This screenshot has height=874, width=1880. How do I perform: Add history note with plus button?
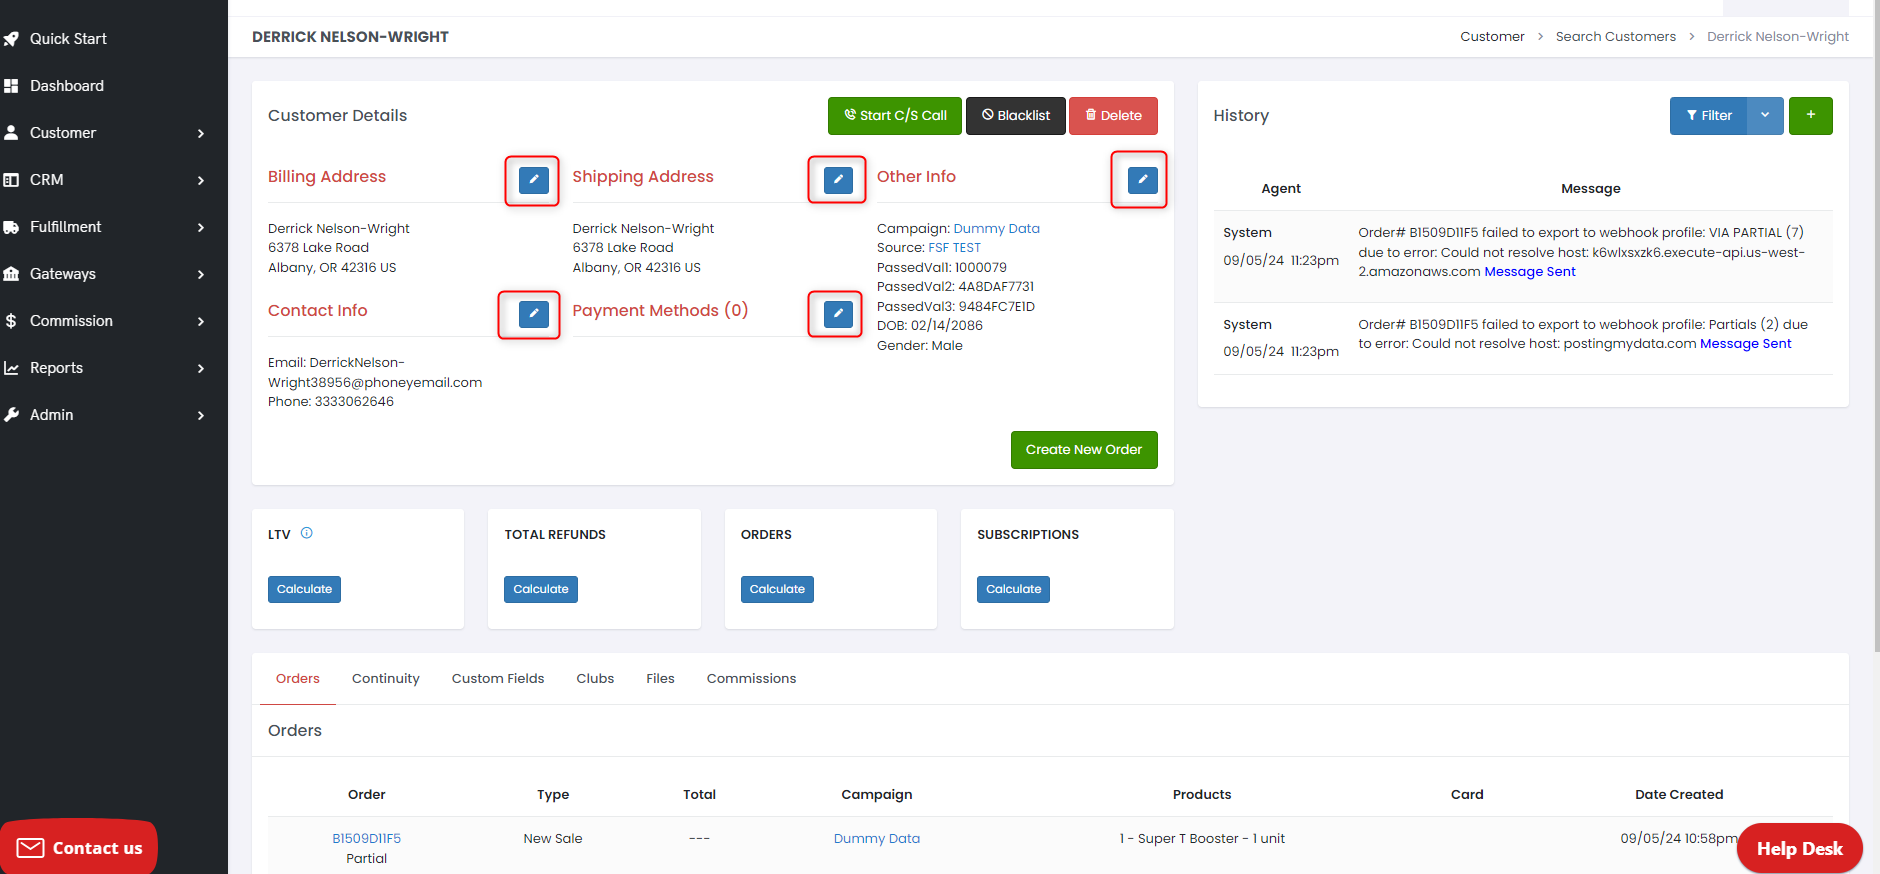coord(1810,116)
